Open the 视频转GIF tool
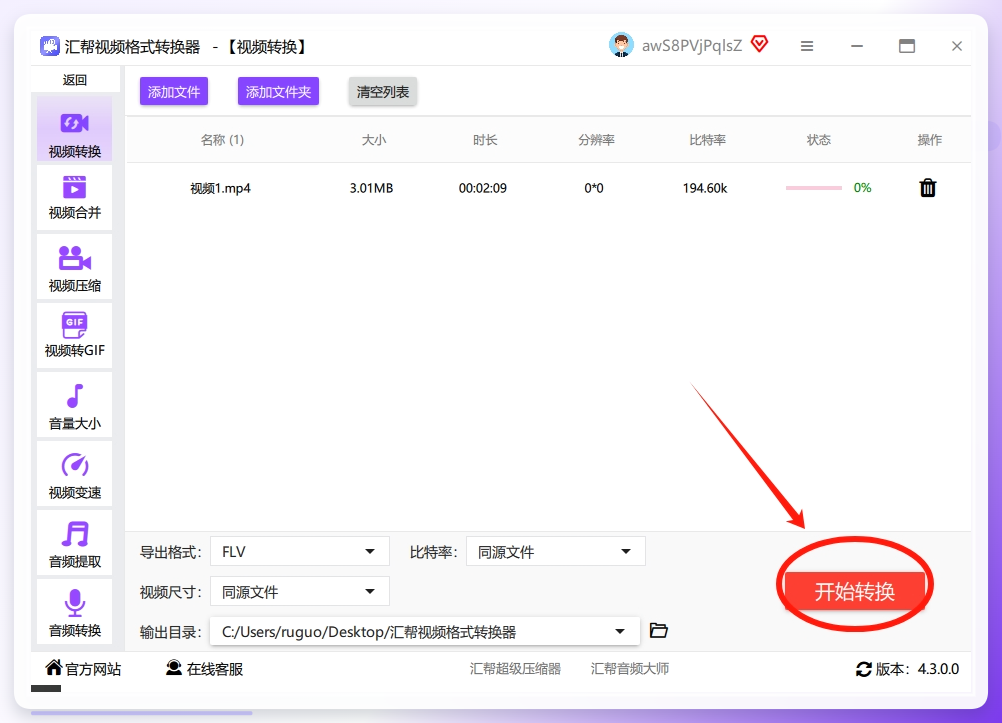This screenshot has width=1002, height=723. [x=74, y=336]
